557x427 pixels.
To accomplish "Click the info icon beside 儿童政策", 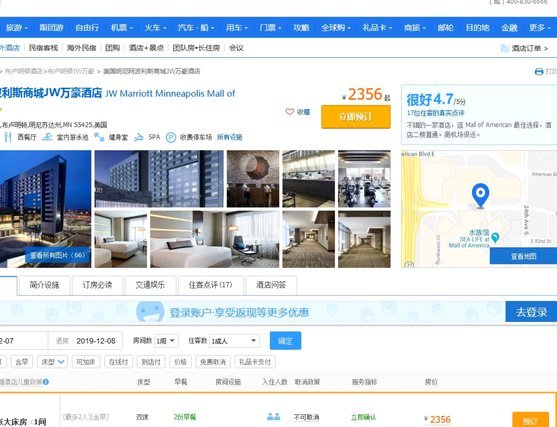I will click(x=45, y=382).
